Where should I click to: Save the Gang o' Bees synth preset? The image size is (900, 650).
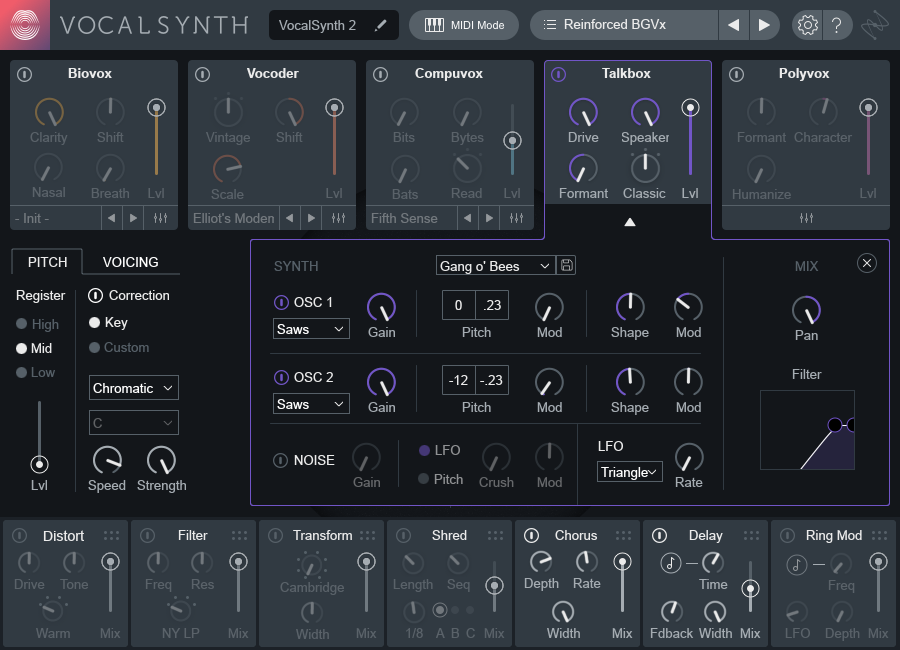click(x=567, y=265)
